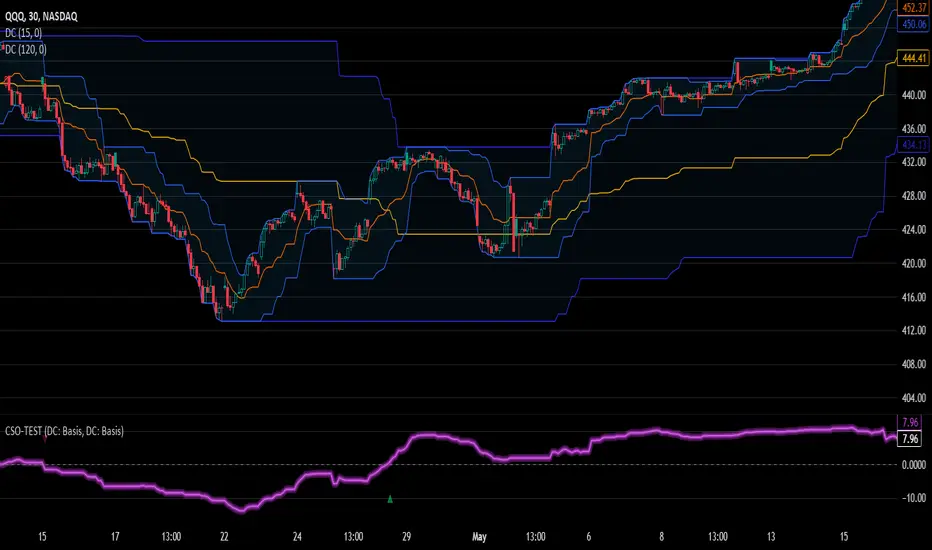Click the 15 date label at the left end of the time axis

coord(42,537)
